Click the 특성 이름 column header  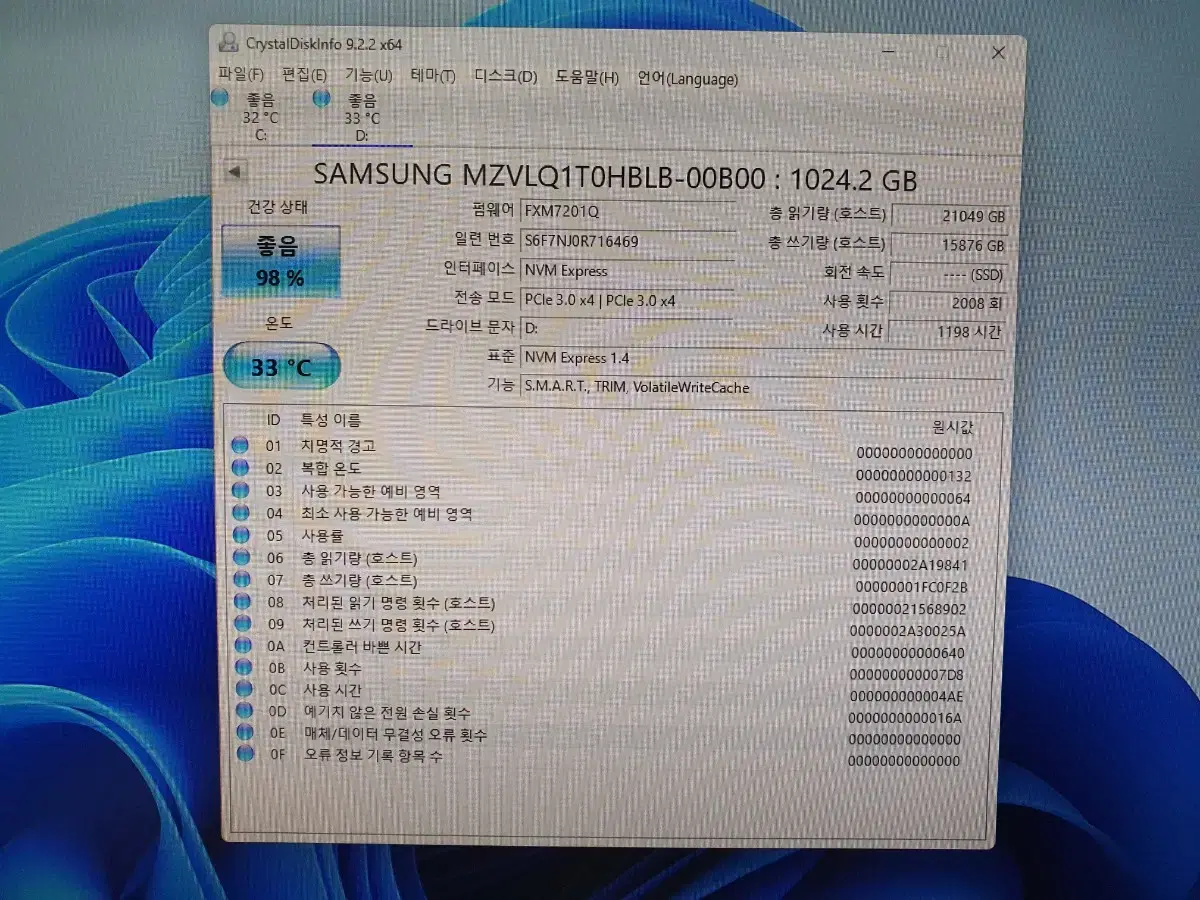(x=331, y=421)
